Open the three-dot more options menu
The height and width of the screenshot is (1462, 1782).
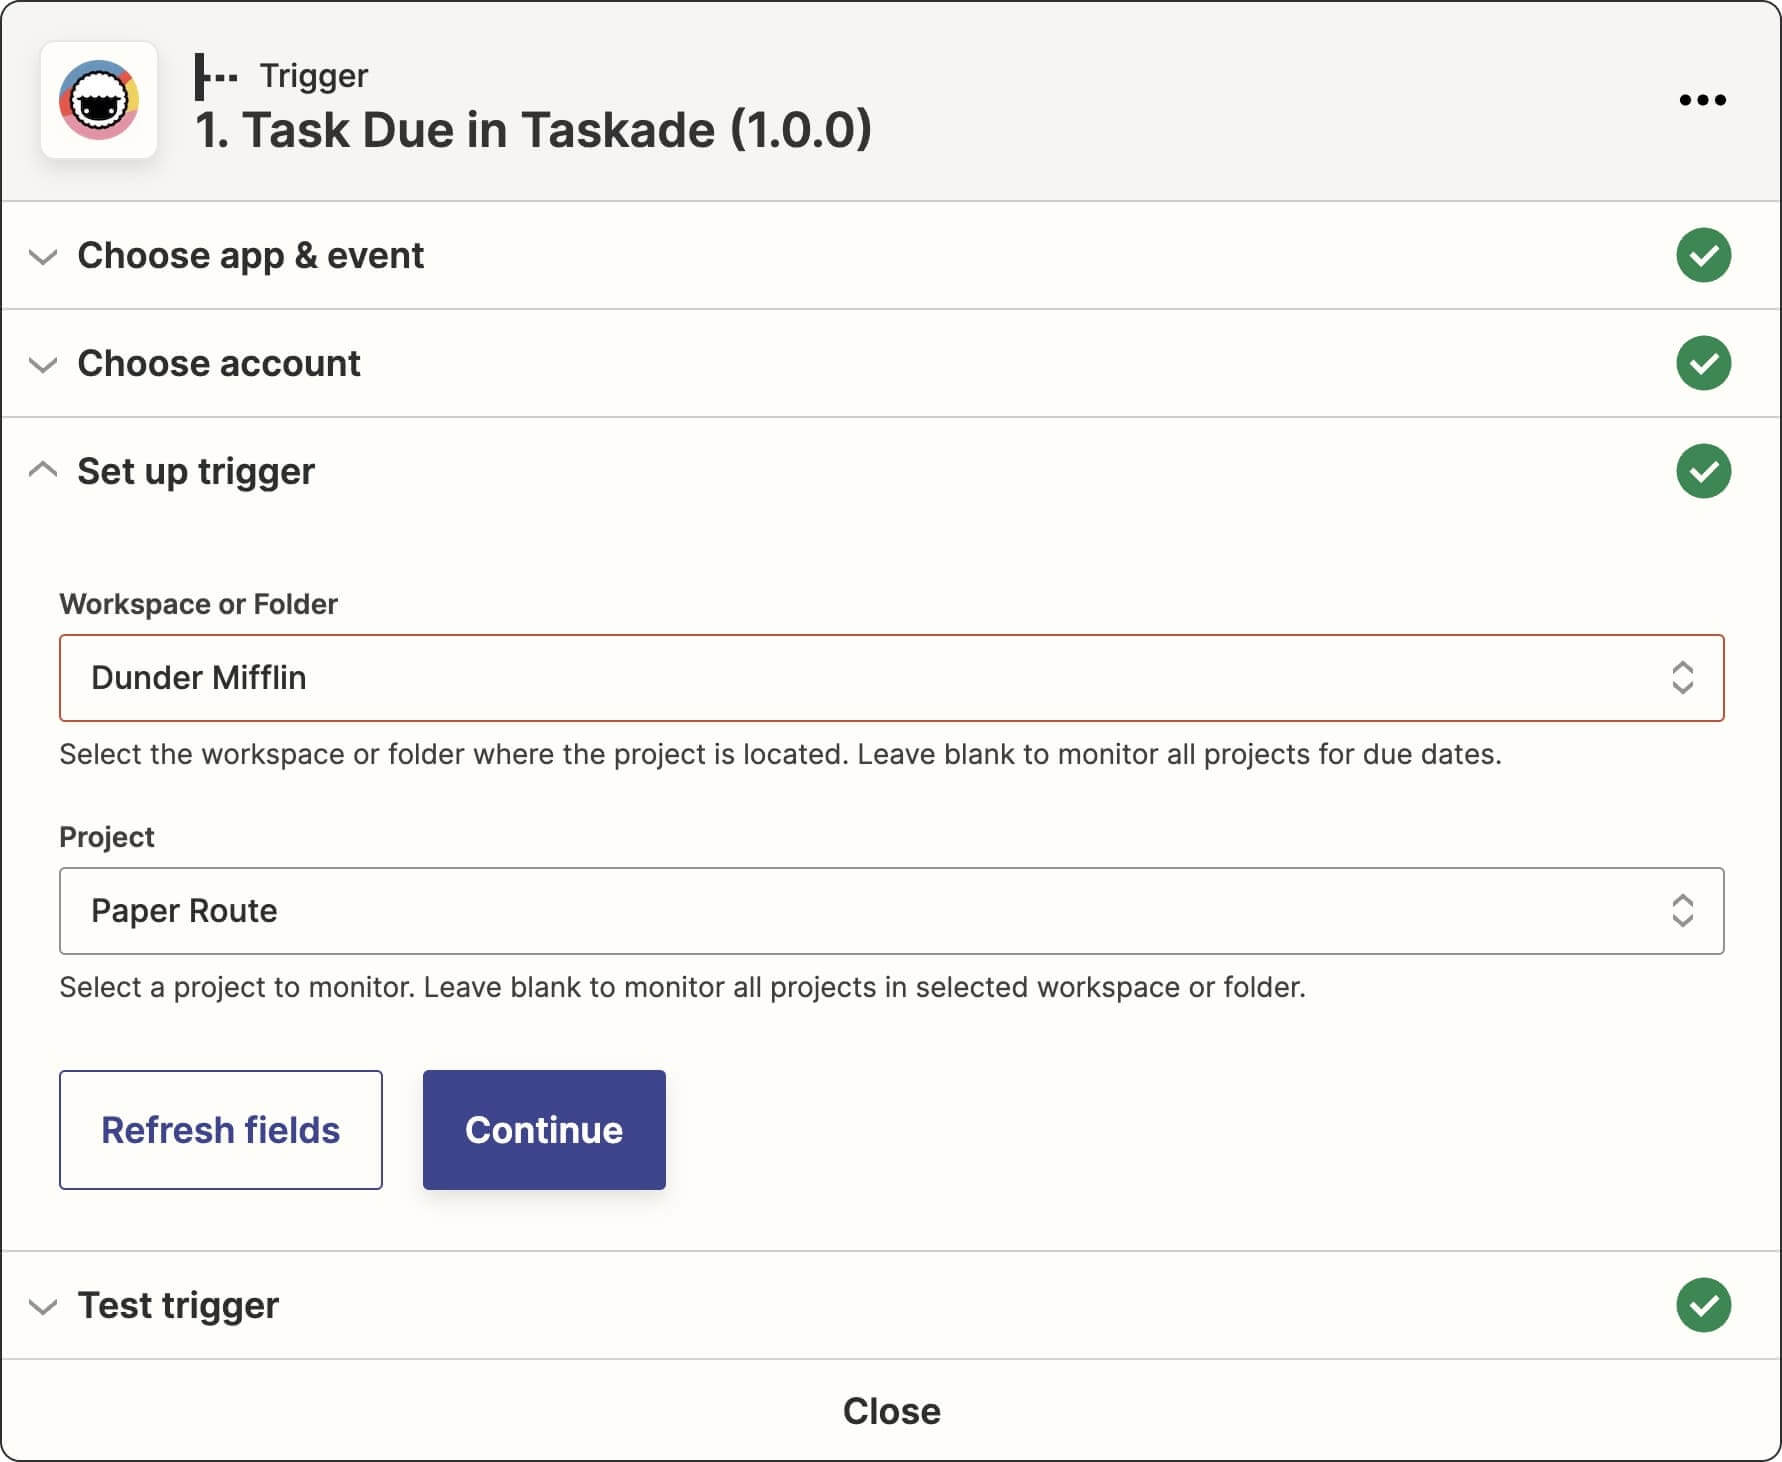(x=1702, y=100)
